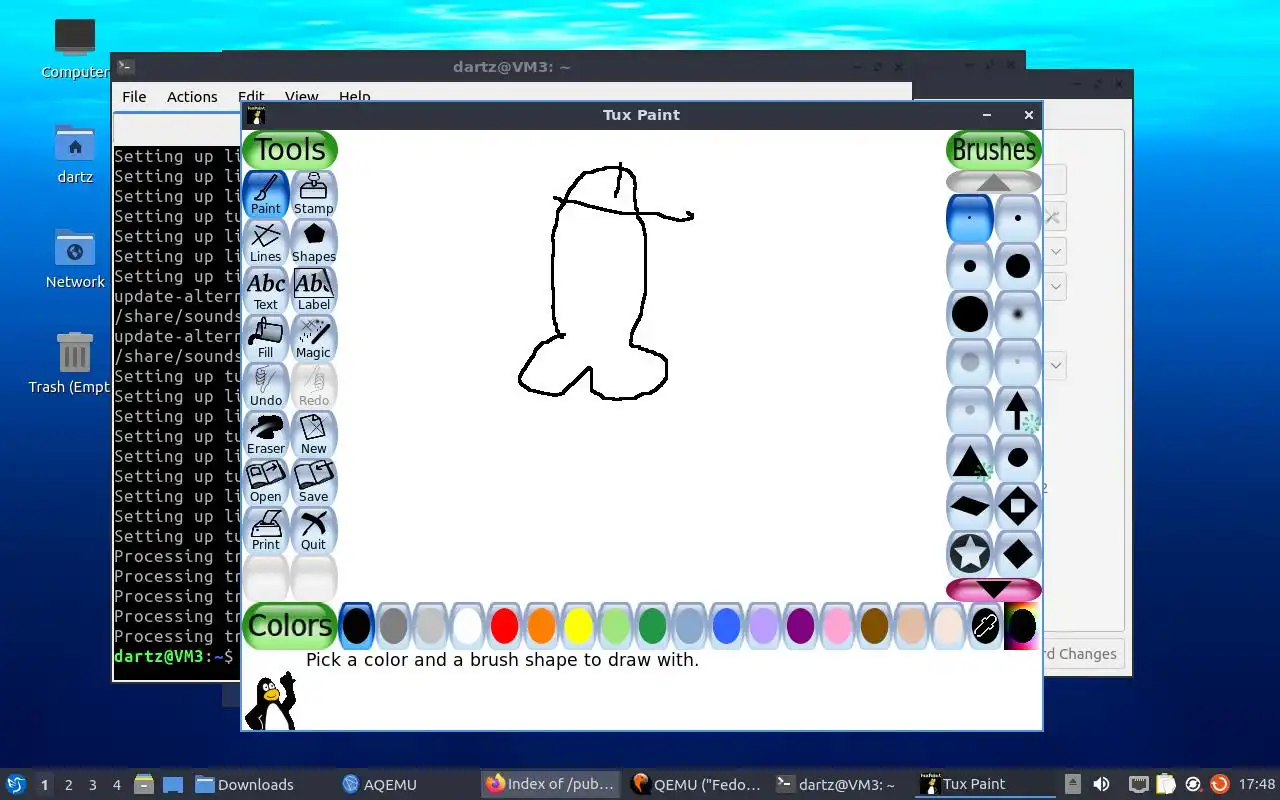
Task: Quit Tux Paint via Quit tool
Action: (314, 530)
